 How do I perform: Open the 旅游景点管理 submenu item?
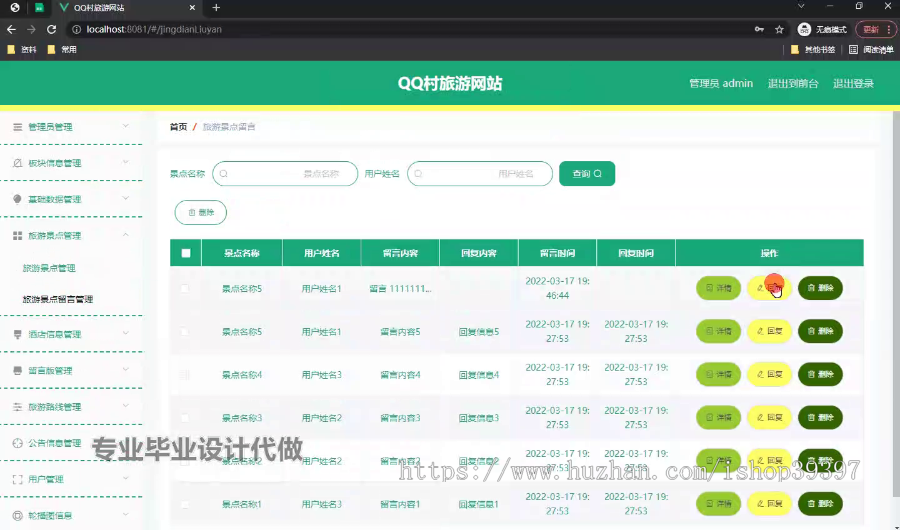(x=49, y=268)
